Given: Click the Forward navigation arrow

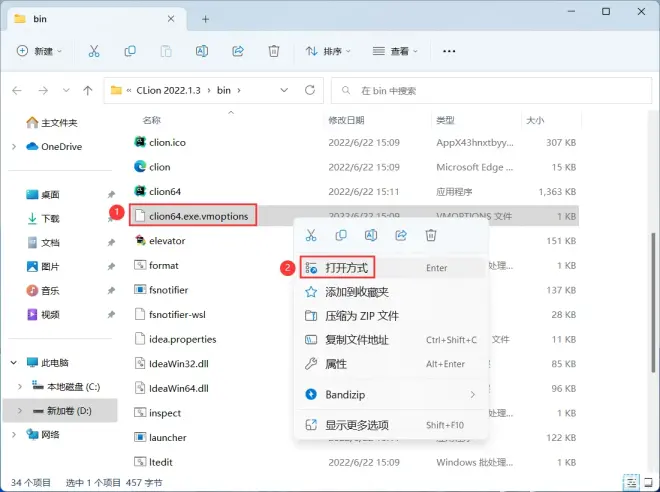Looking at the screenshot, I should pyautogui.click(x=43, y=90).
